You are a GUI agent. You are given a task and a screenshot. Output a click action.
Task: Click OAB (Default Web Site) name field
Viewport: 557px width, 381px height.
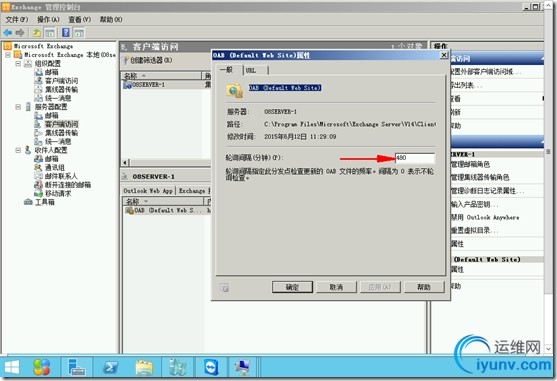[285, 88]
